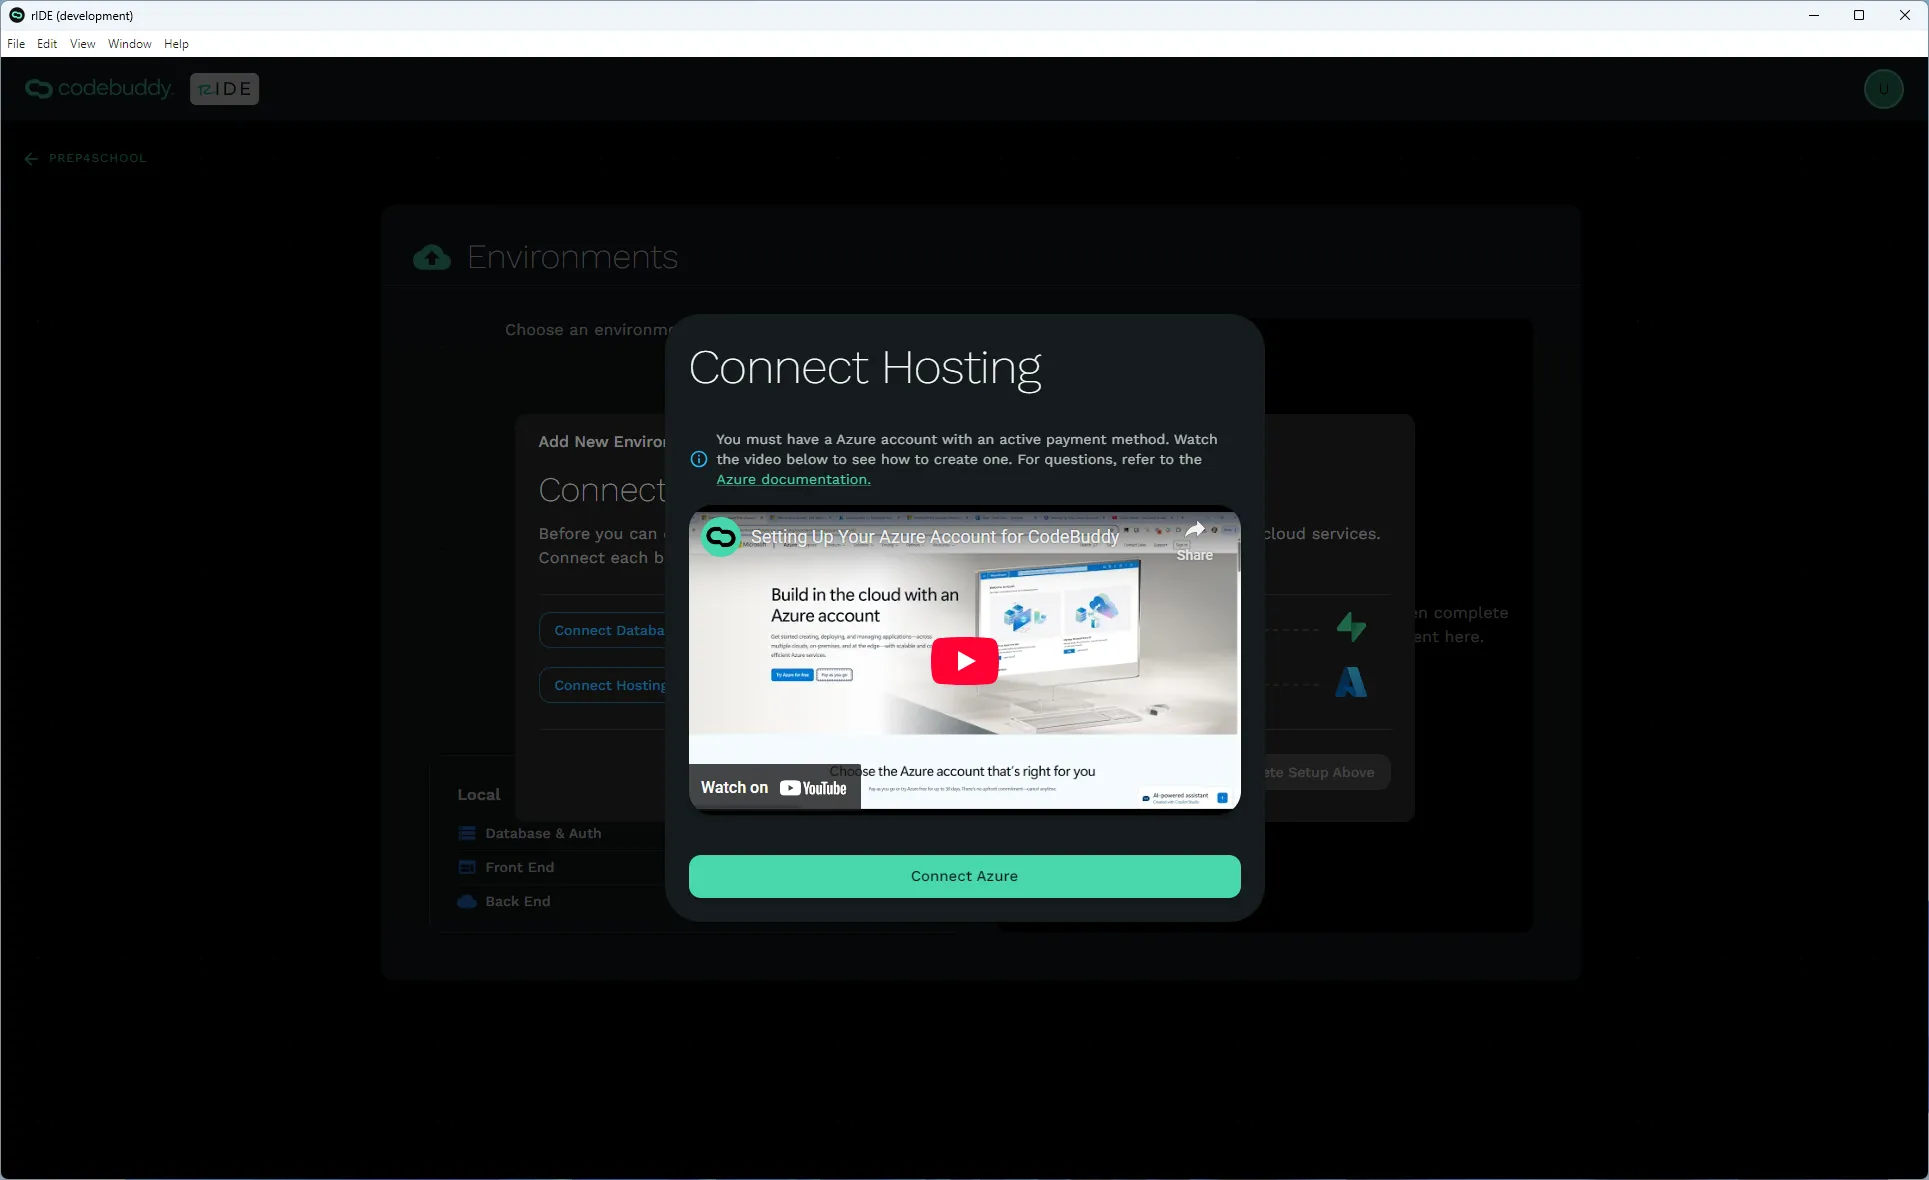
Task: Play the Azure setup YouTube video
Action: (x=964, y=661)
